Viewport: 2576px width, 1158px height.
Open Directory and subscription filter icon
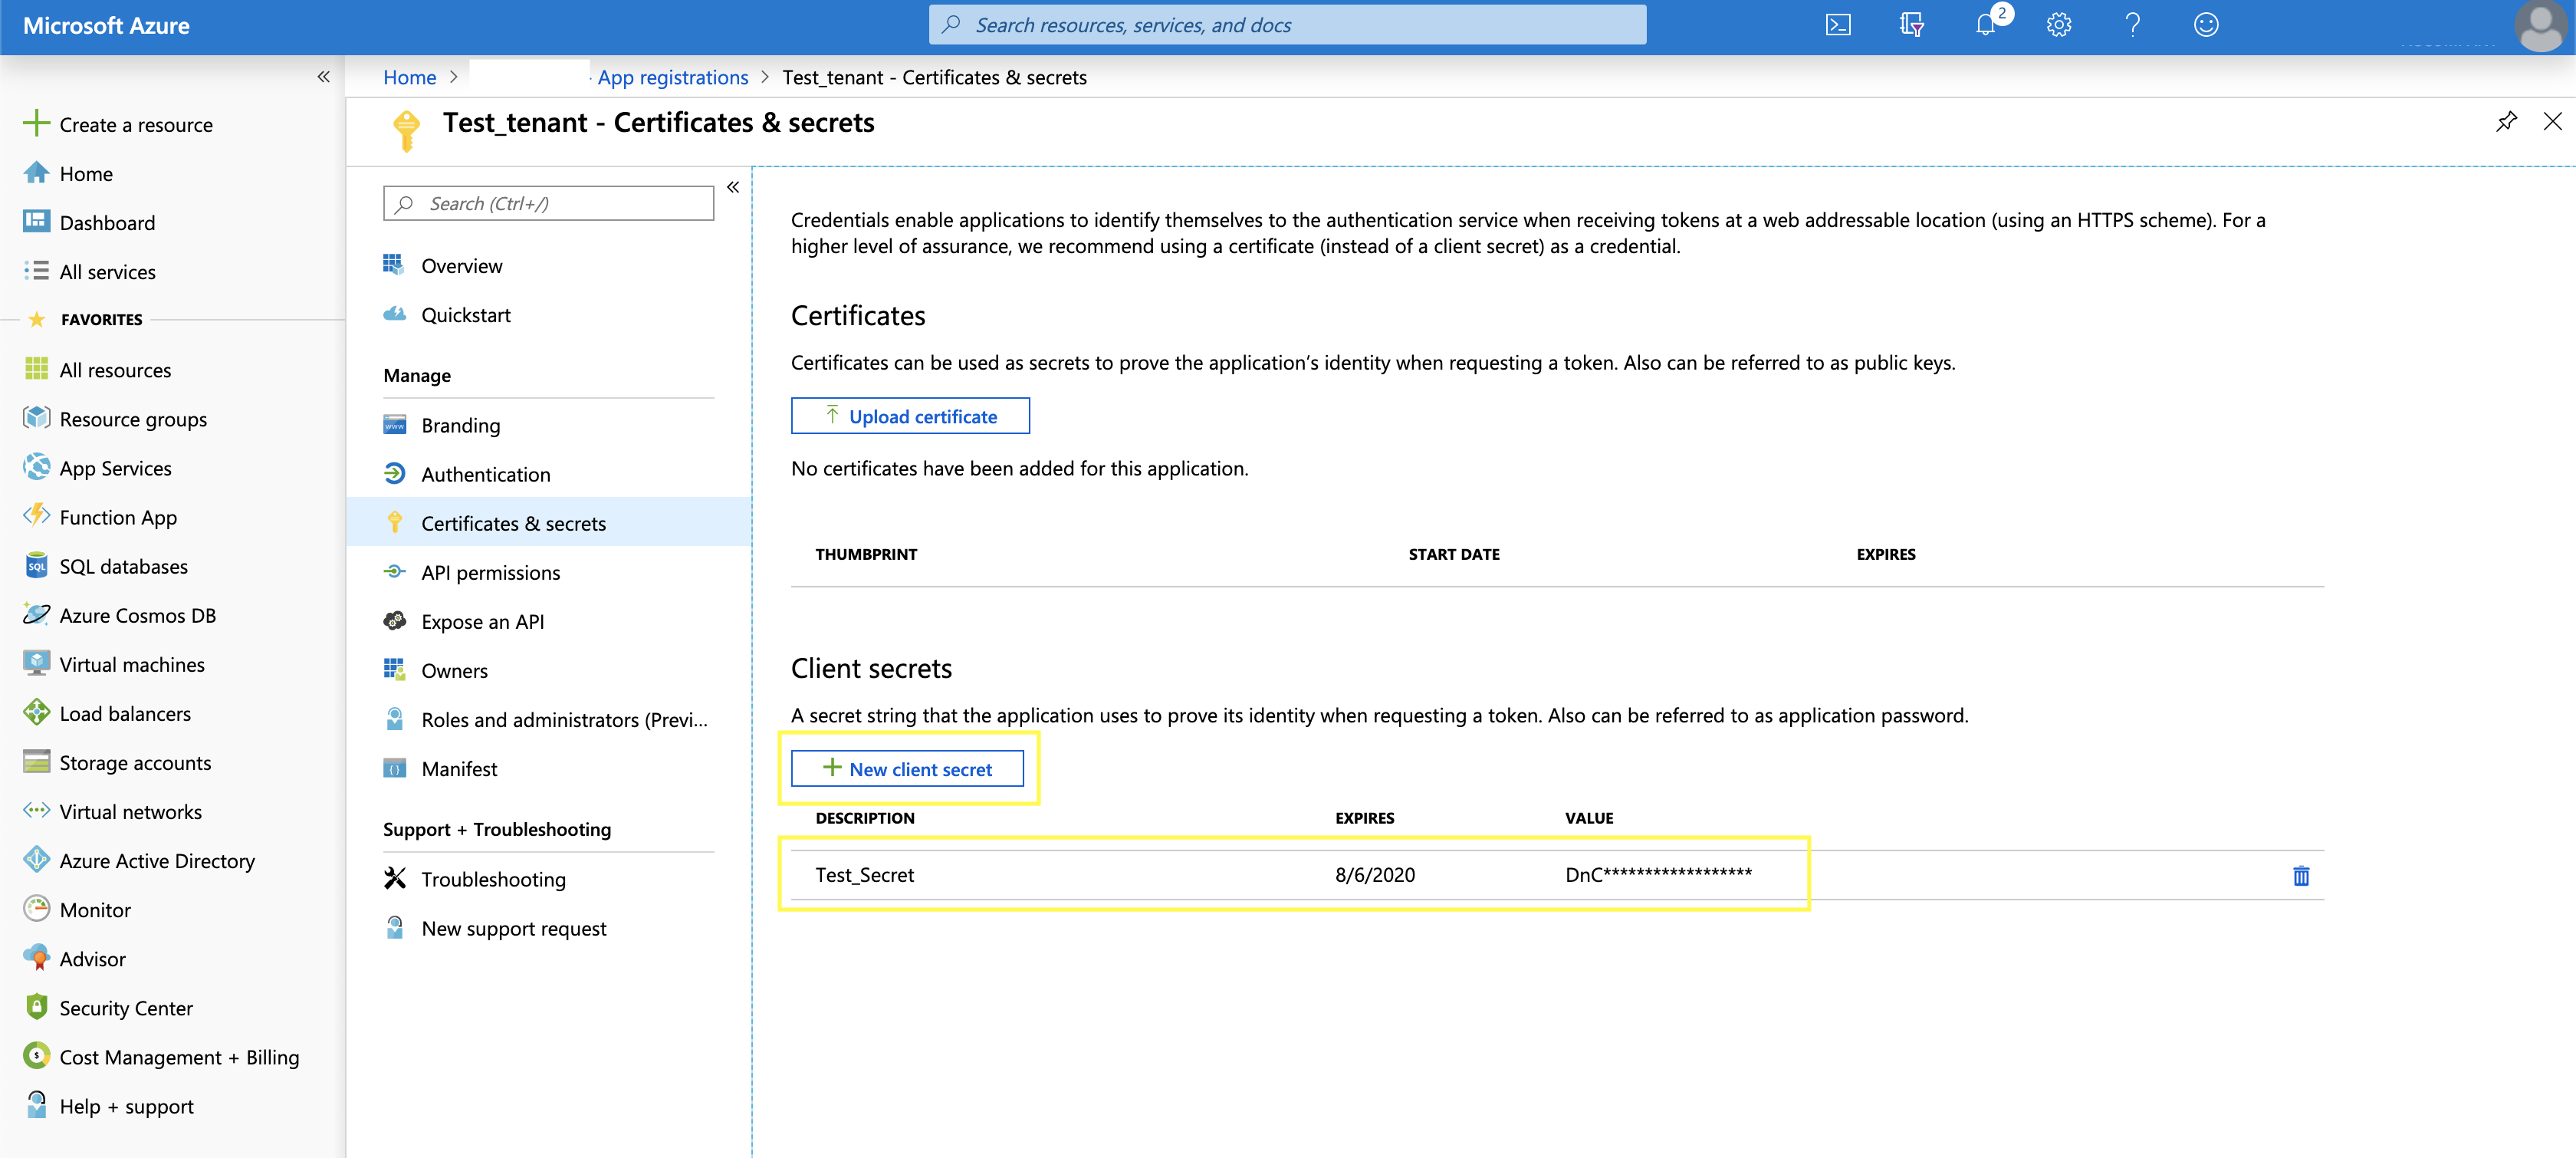[x=1911, y=25]
